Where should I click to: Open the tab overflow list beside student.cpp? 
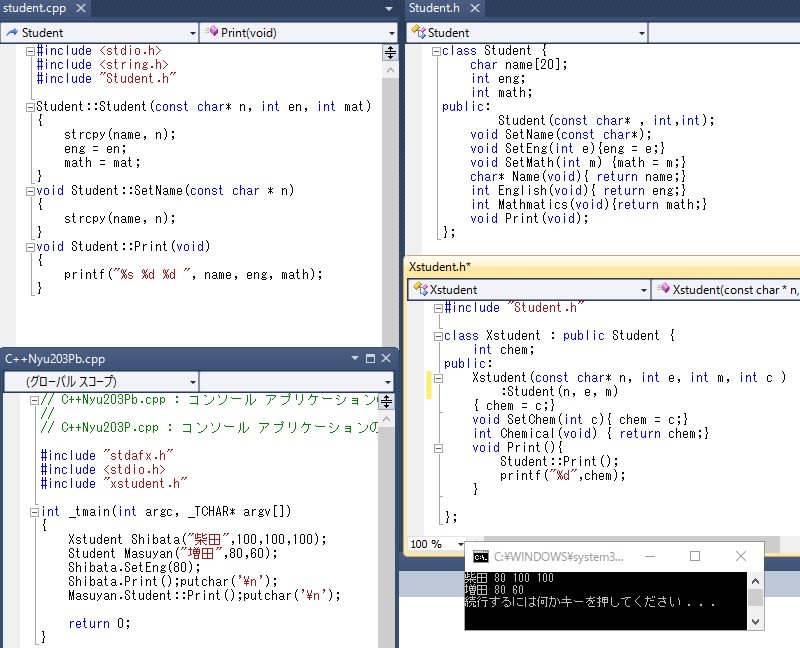tap(389, 9)
